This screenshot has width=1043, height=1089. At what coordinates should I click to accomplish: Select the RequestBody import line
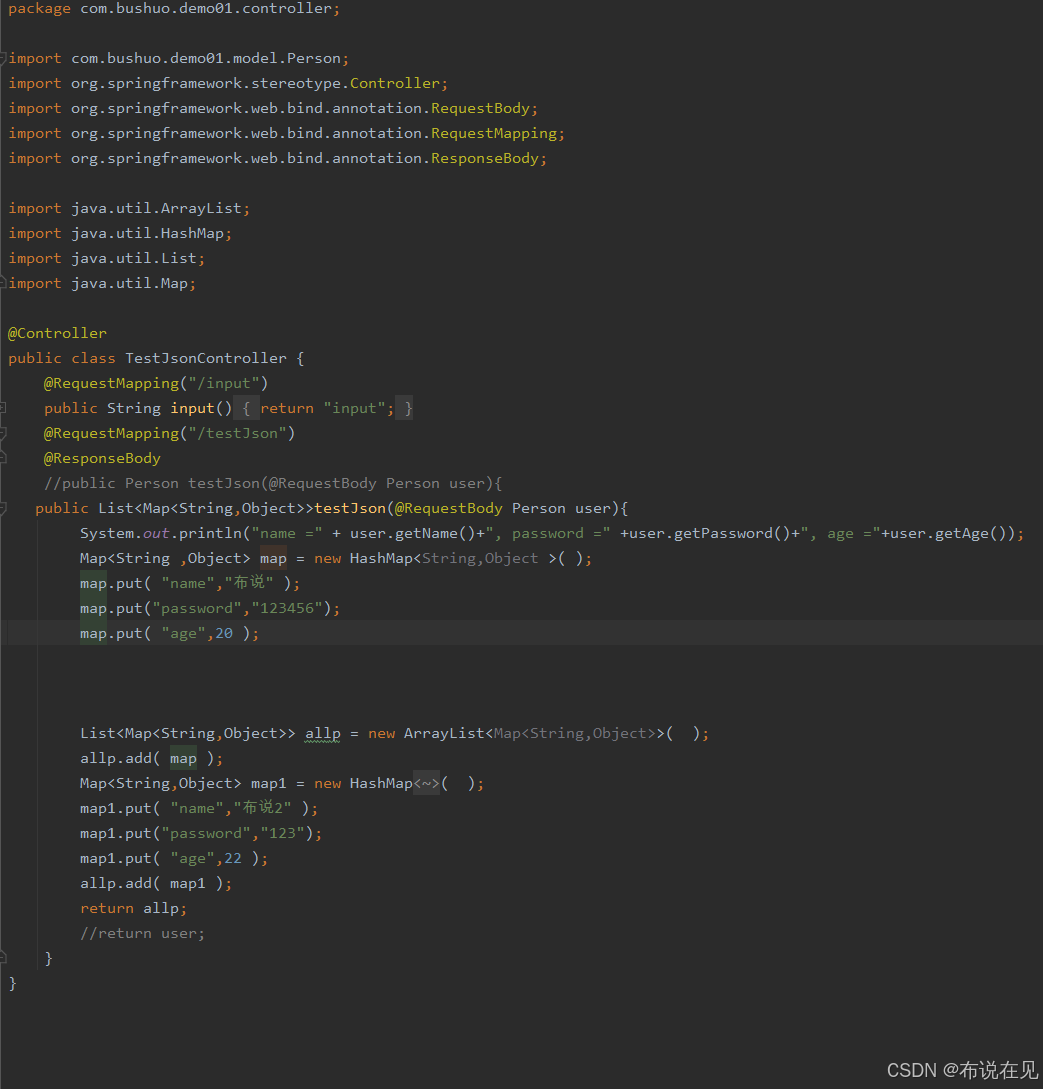pos(273,108)
